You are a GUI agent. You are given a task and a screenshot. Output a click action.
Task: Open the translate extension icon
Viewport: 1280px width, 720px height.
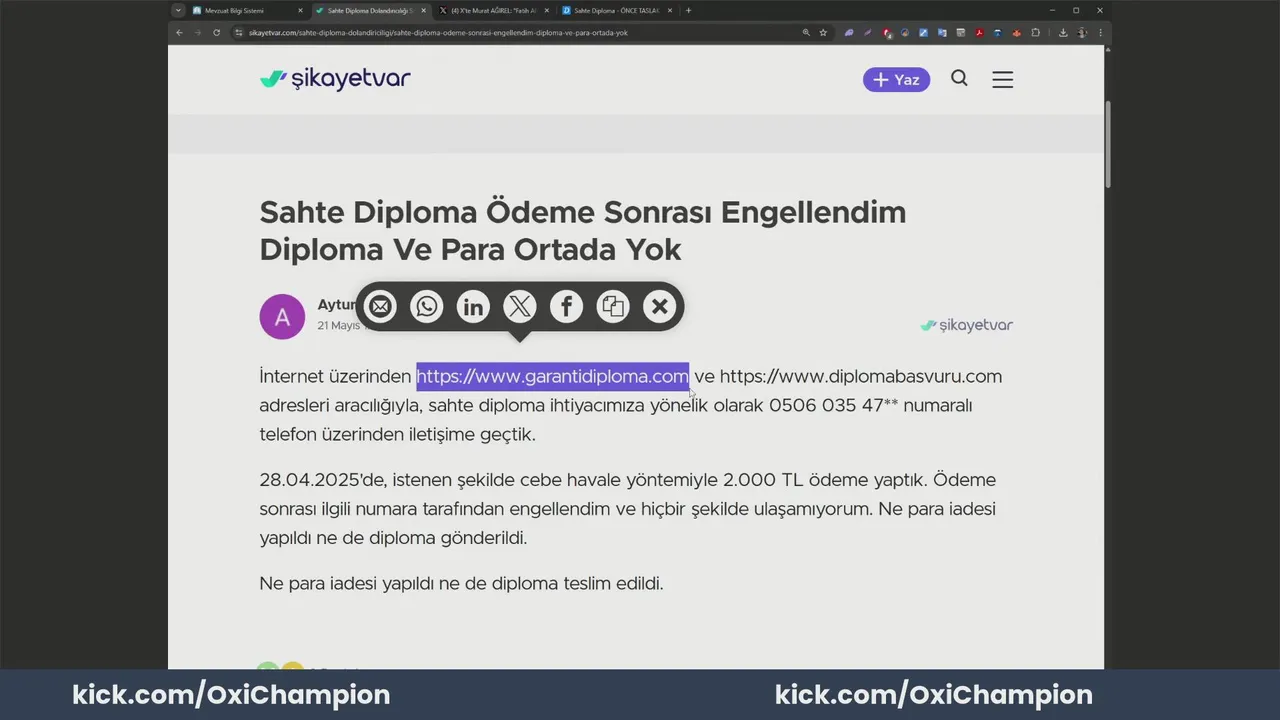pyautogui.click(x=942, y=32)
